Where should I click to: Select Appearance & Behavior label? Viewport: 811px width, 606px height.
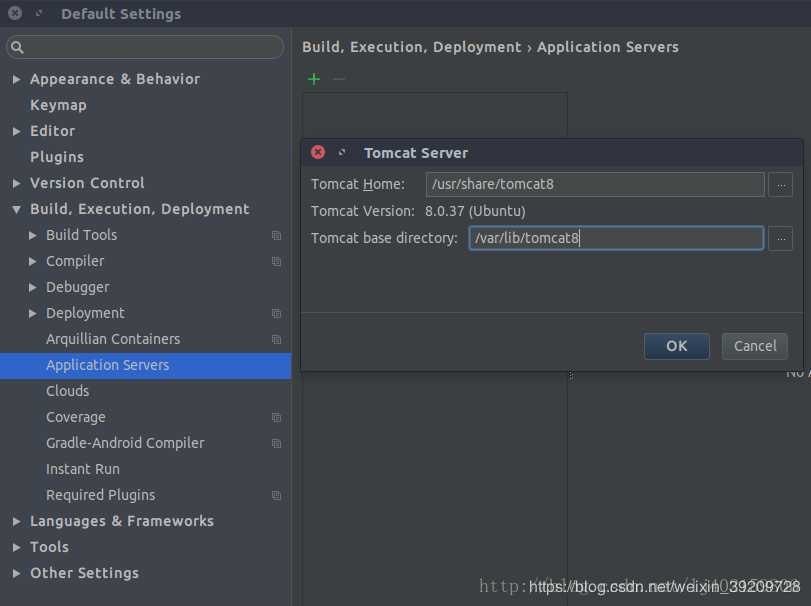[x=115, y=79]
